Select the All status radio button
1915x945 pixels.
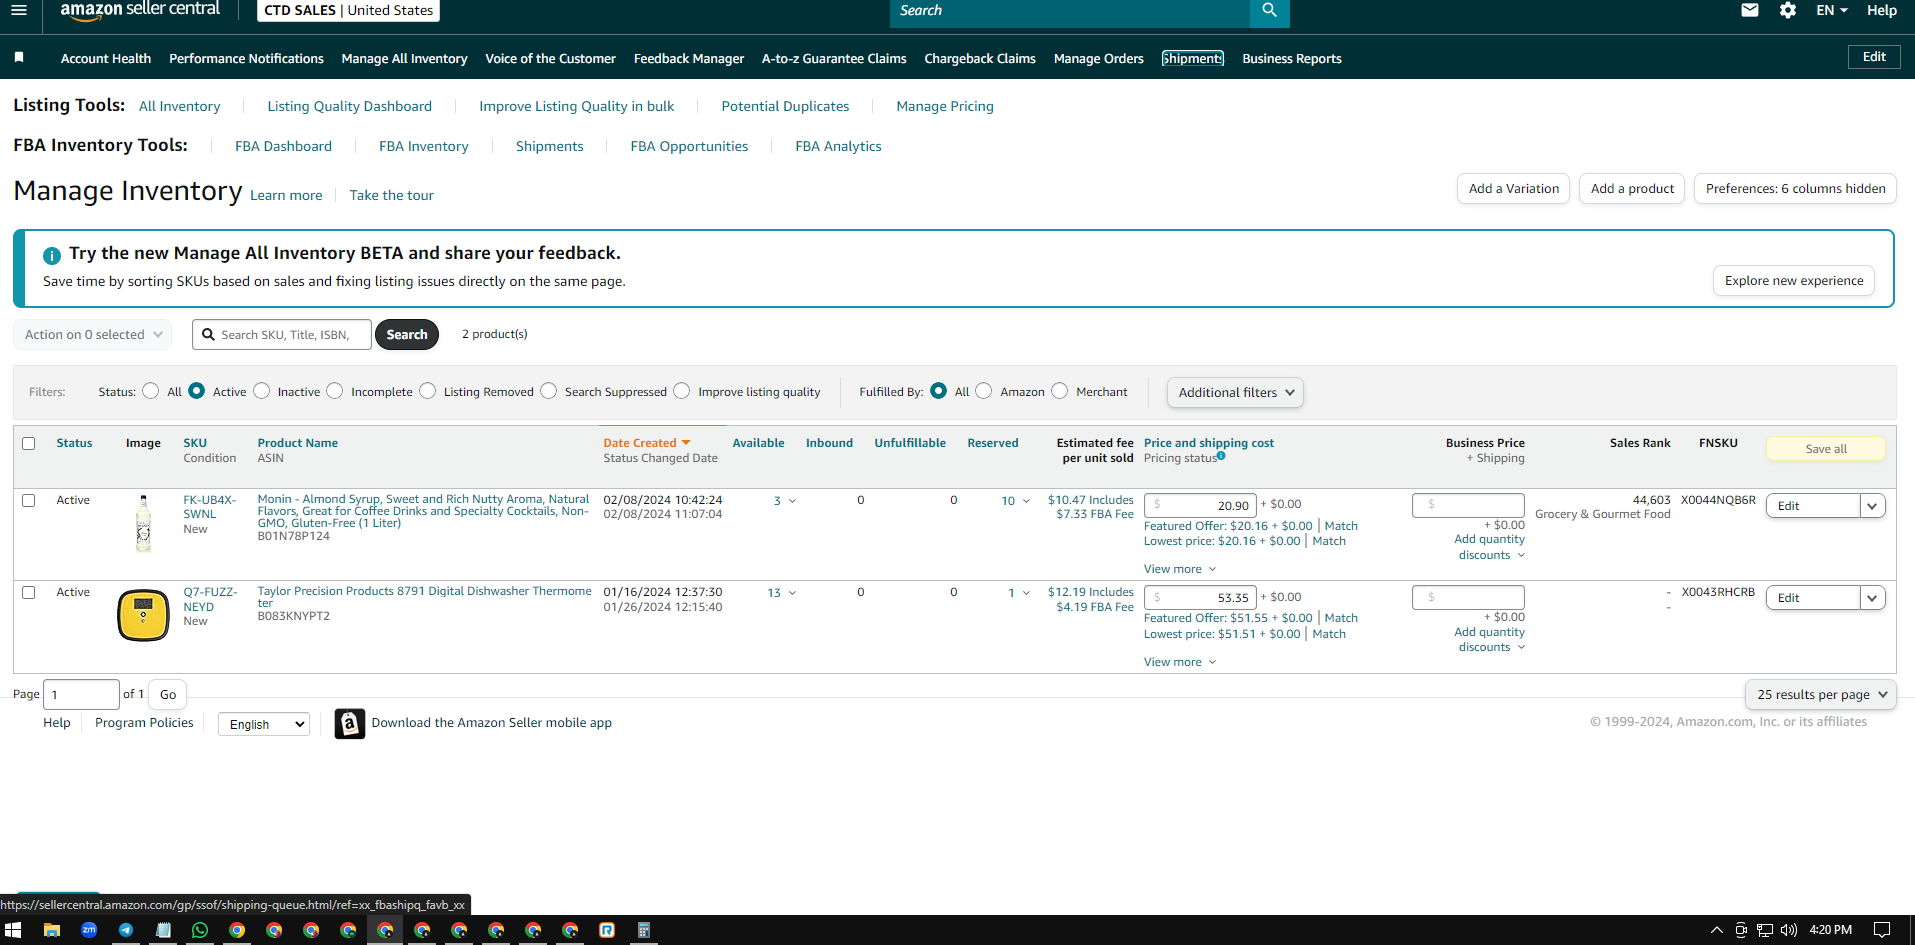tap(150, 391)
